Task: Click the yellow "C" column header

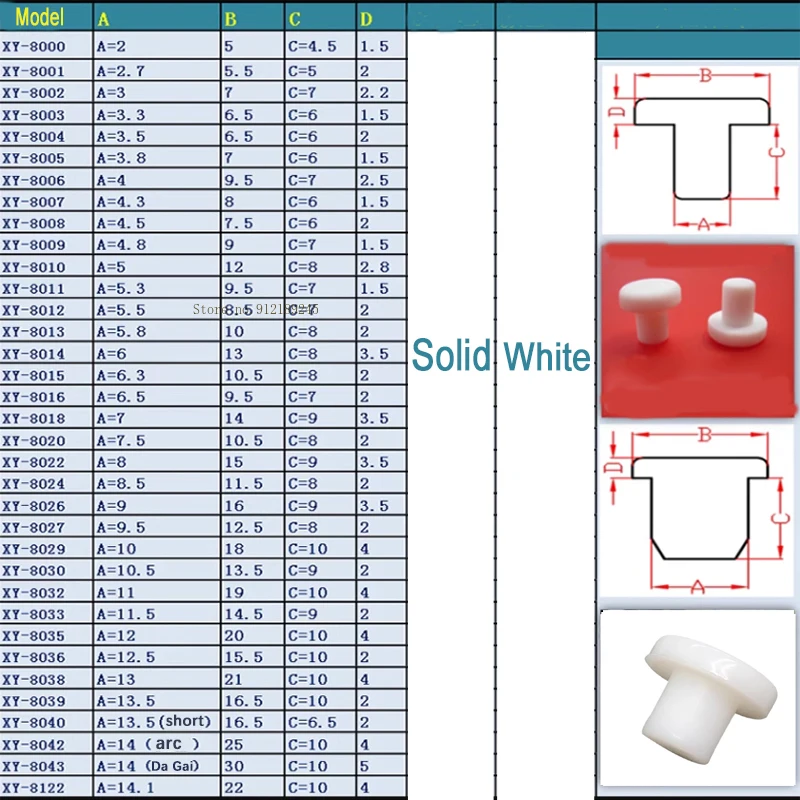Action: click(294, 19)
